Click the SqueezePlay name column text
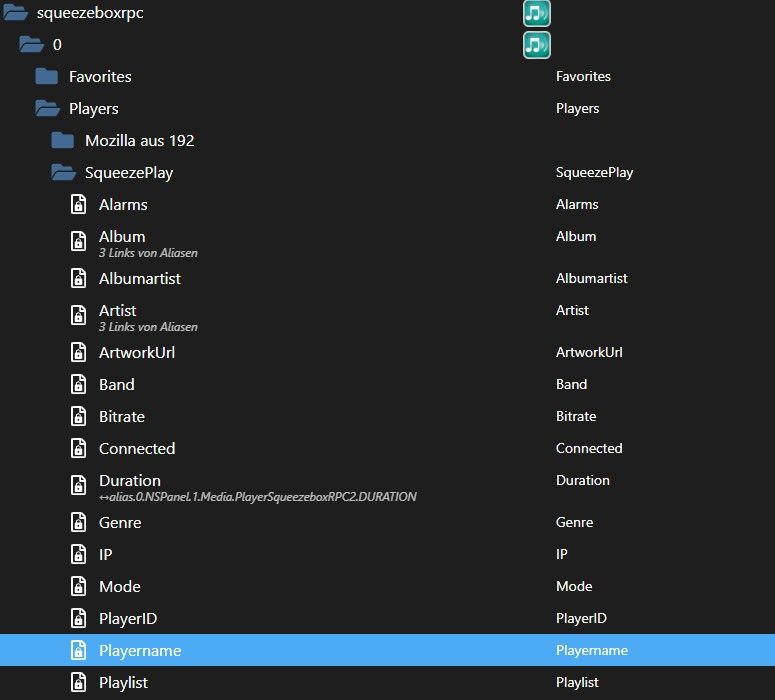The width and height of the screenshot is (775, 700). 594,173
